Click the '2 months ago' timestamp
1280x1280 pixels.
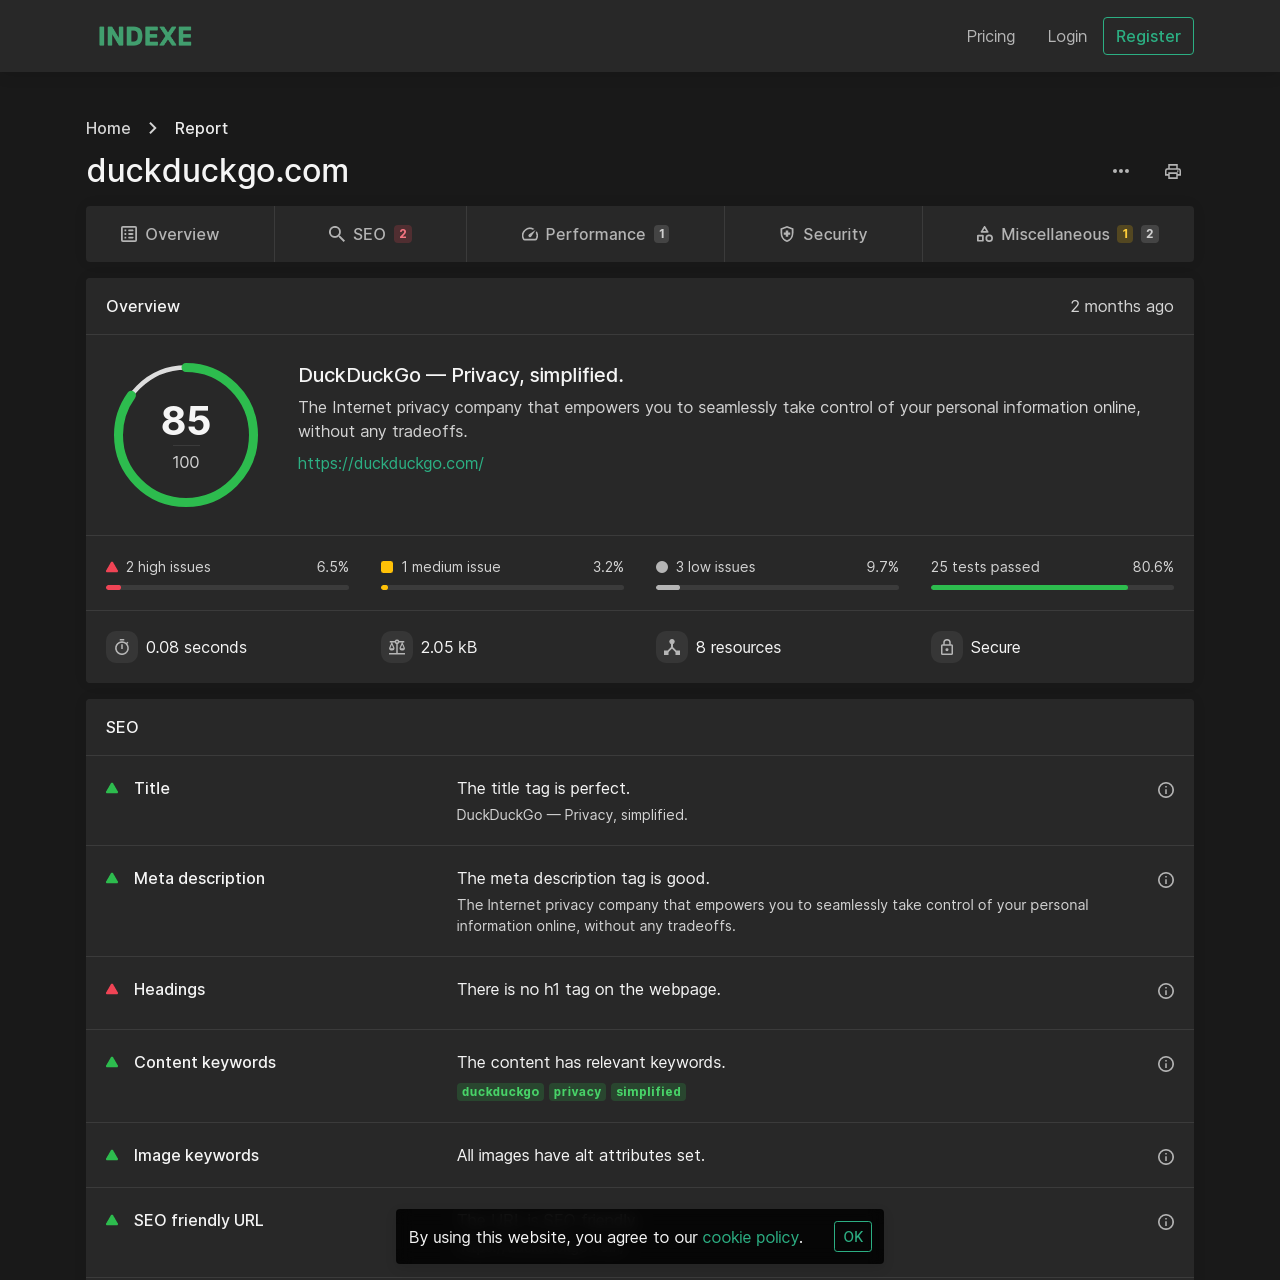[x=1122, y=306]
